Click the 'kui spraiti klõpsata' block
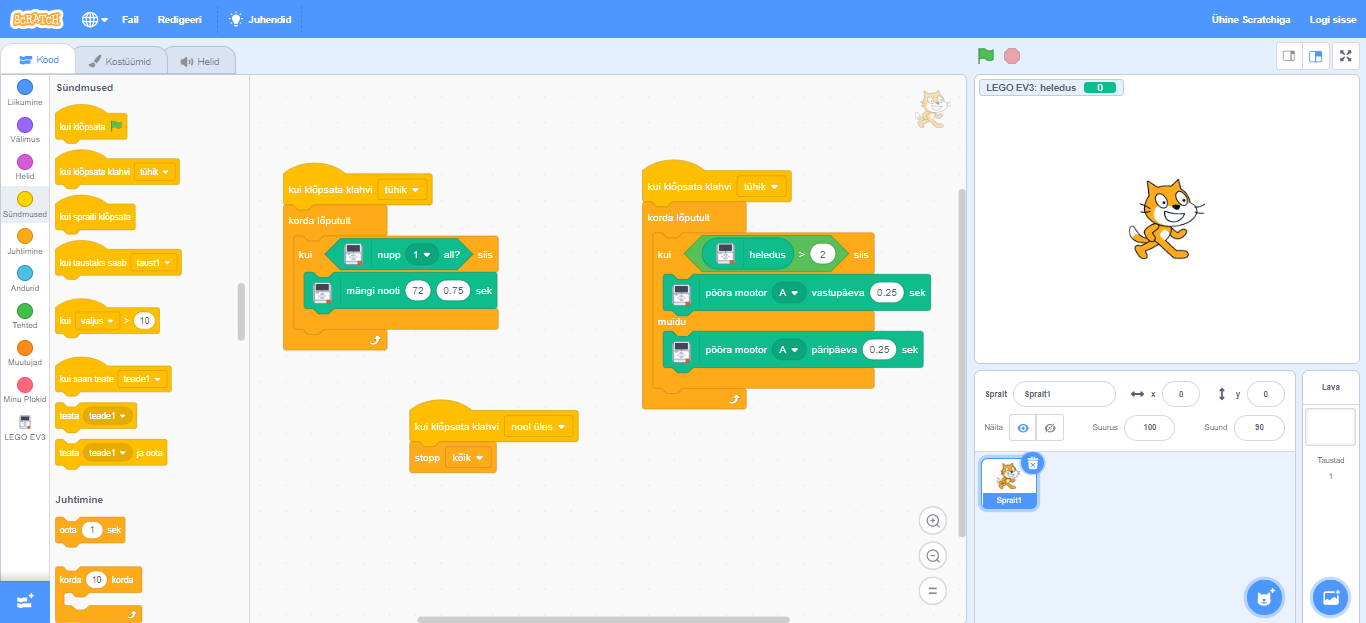Viewport: 1366px width, 623px height. point(96,215)
